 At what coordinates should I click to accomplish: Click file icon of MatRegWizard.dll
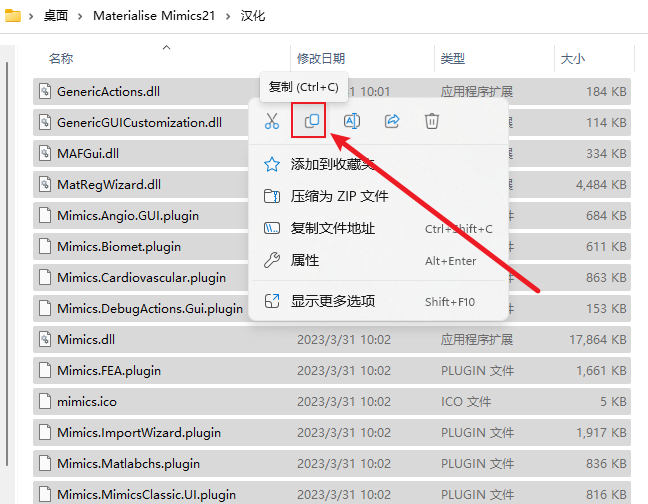pyautogui.click(x=45, y=184)
